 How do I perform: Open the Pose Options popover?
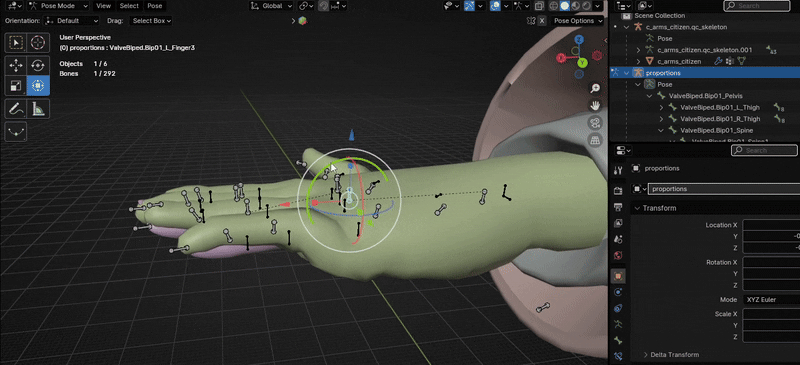point(577,21)
